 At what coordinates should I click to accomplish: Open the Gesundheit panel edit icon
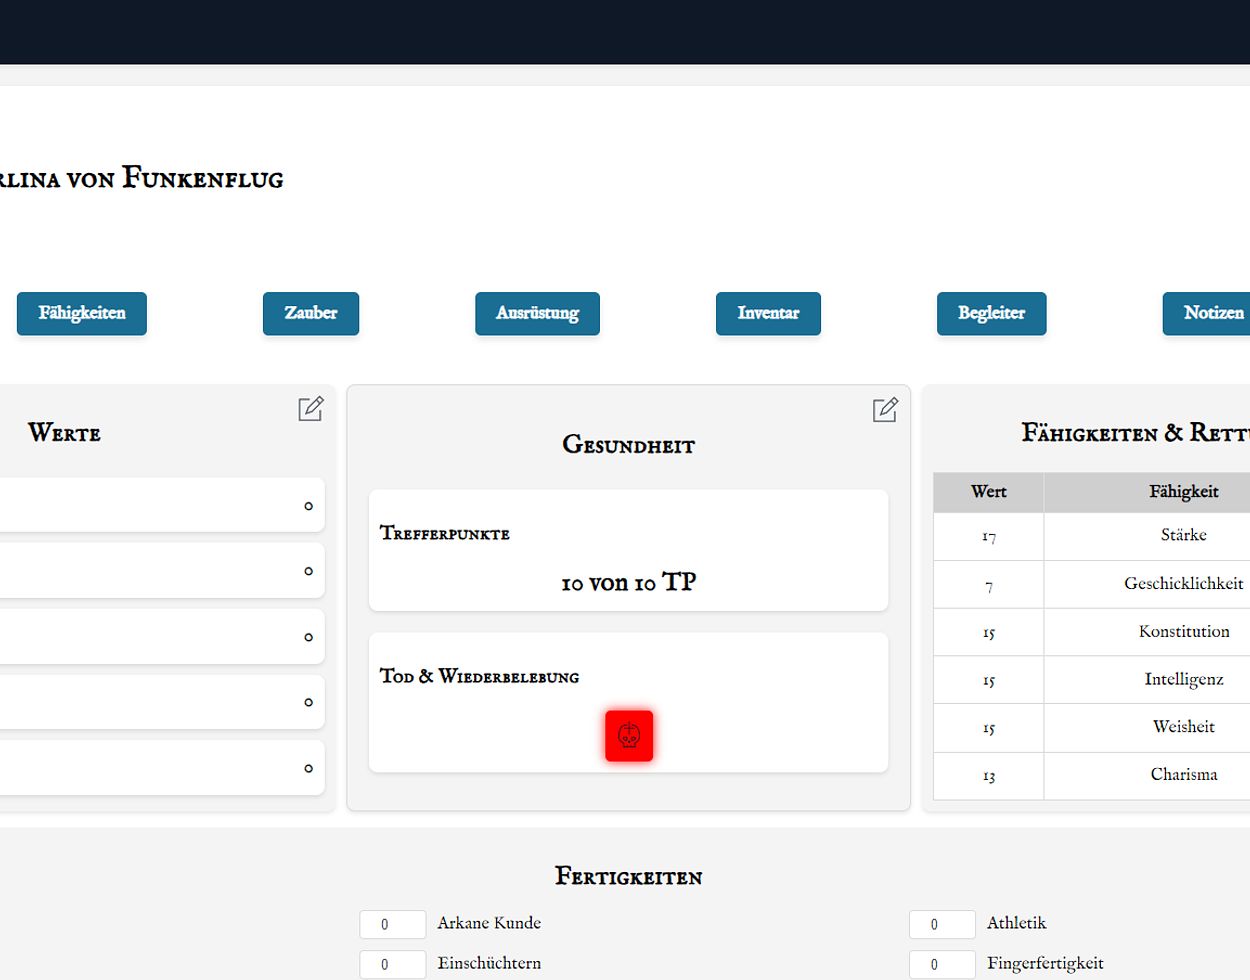pyautogui.click(x=885, y=410)
